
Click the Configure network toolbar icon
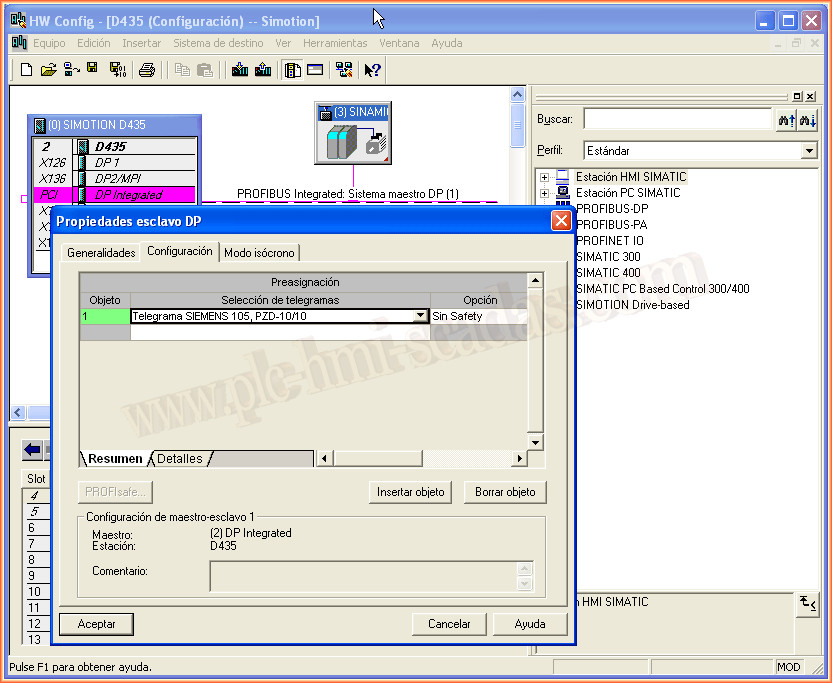click(x=344, y=70)
